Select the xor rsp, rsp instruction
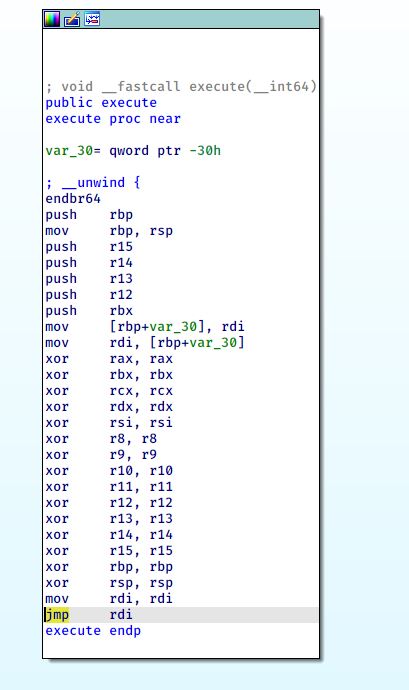Viewport: 409px width, 690px height. pyautogui.click(x=109, y=583)
